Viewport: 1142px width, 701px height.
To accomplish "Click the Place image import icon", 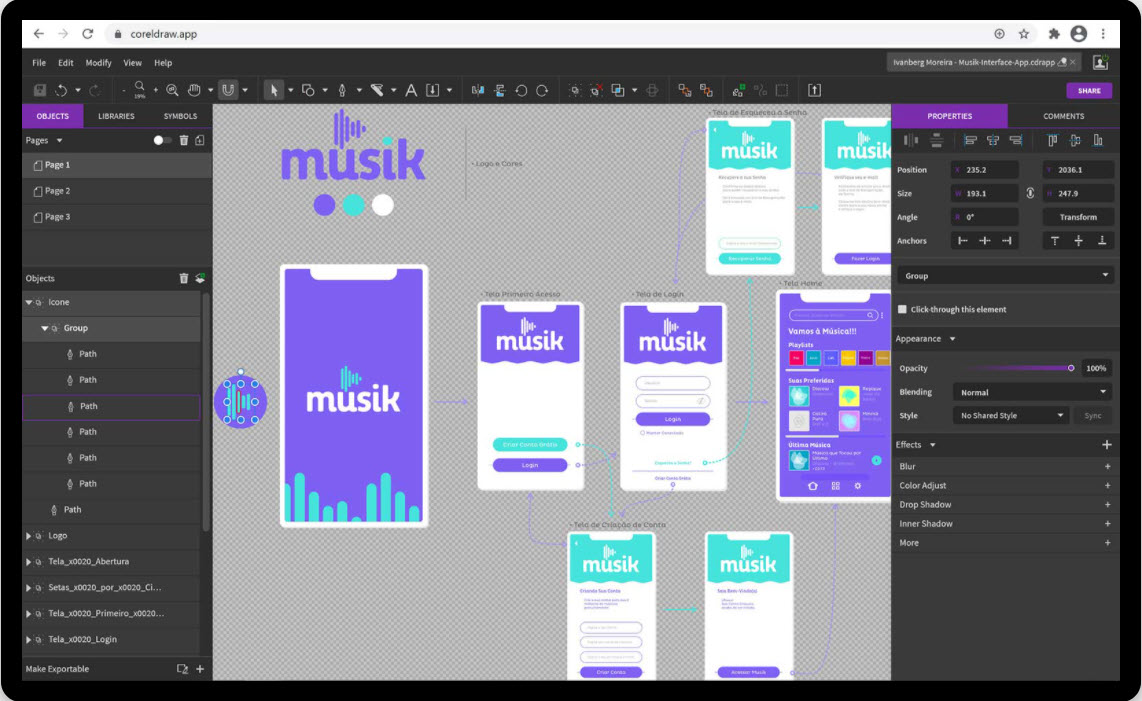I will coord(433,90).
